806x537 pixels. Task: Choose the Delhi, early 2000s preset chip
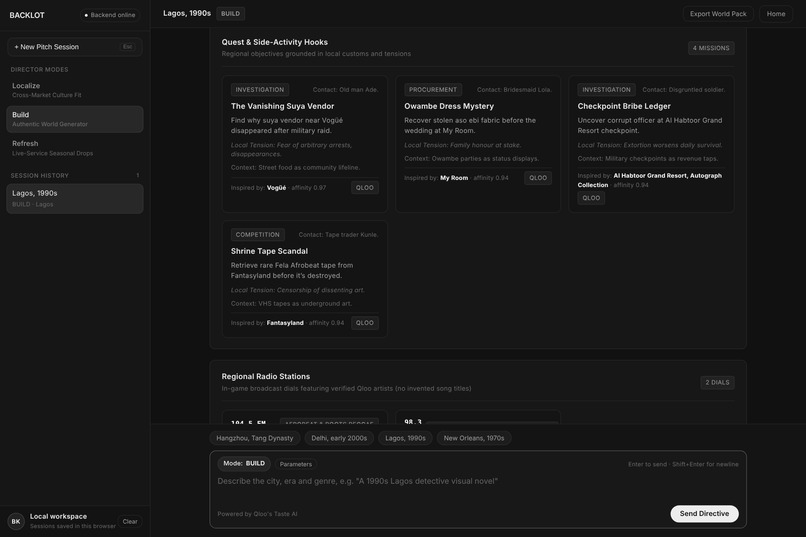click(339, 438)
